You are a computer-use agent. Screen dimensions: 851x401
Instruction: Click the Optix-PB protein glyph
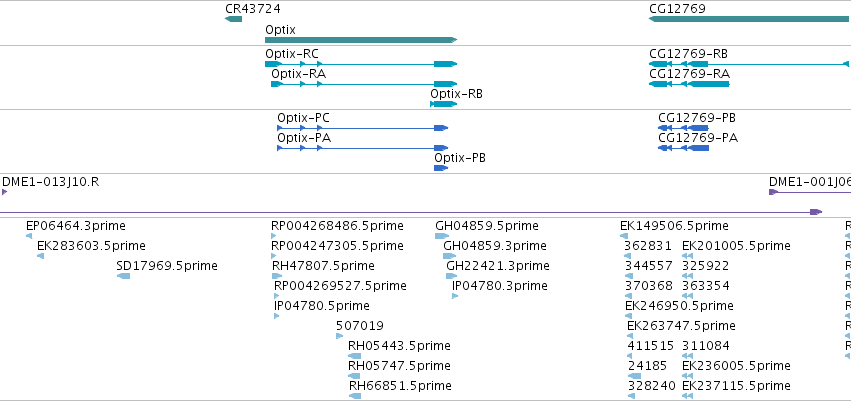[x=441, y=168]
